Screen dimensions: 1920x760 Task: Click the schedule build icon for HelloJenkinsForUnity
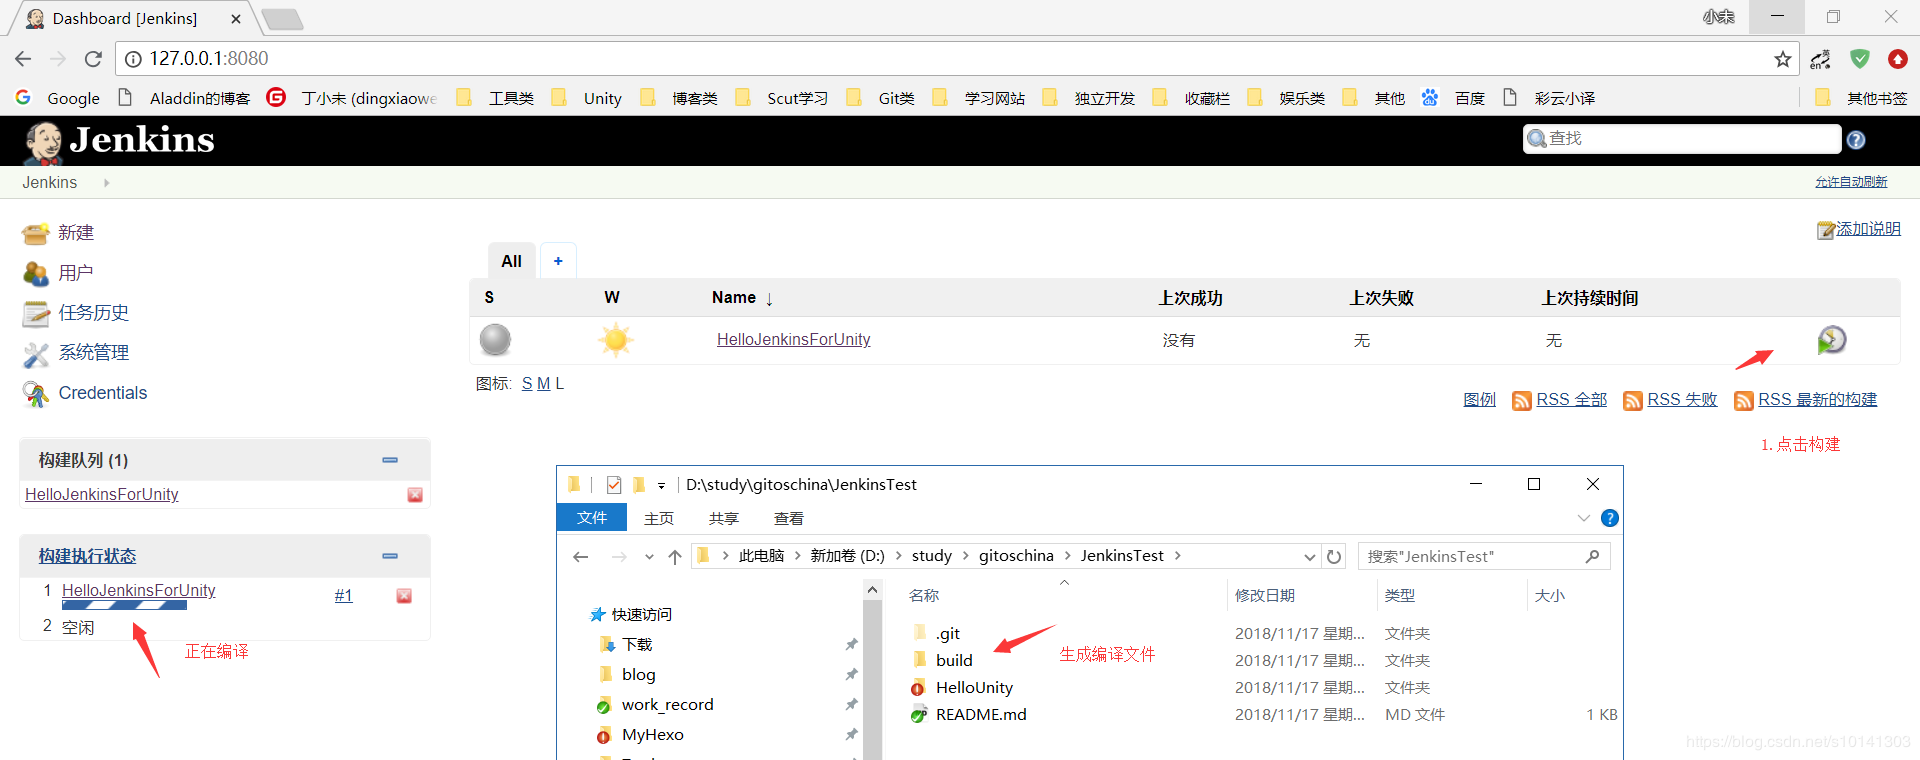pos(1831,340)
